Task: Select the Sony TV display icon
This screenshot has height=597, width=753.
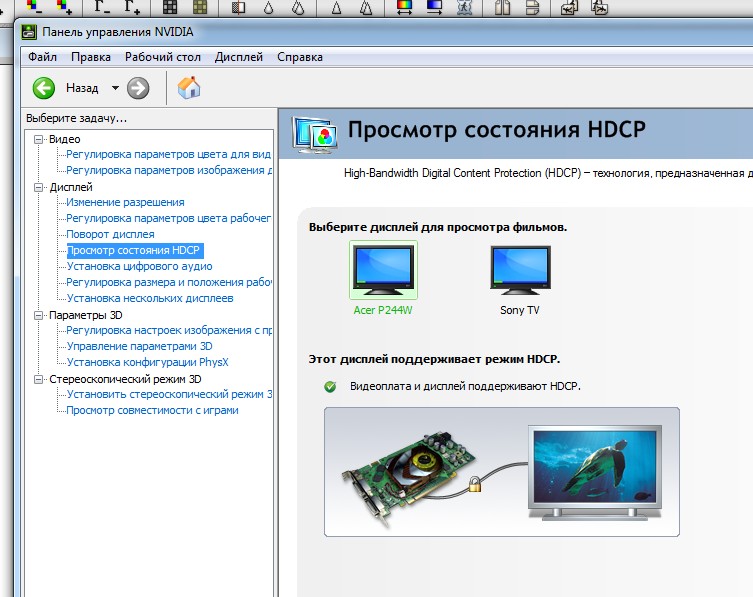Action: pos(519,271)
